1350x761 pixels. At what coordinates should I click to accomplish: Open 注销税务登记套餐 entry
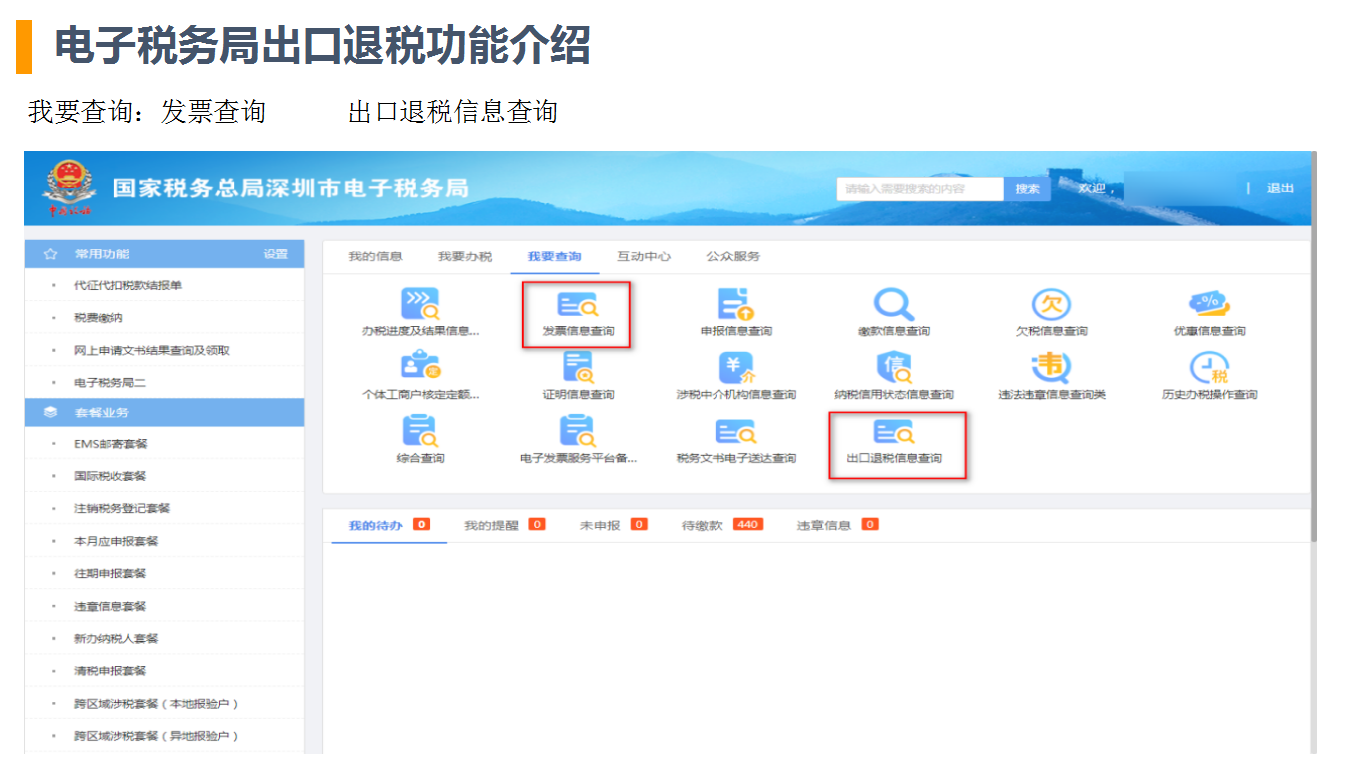[x=165, y=508]
